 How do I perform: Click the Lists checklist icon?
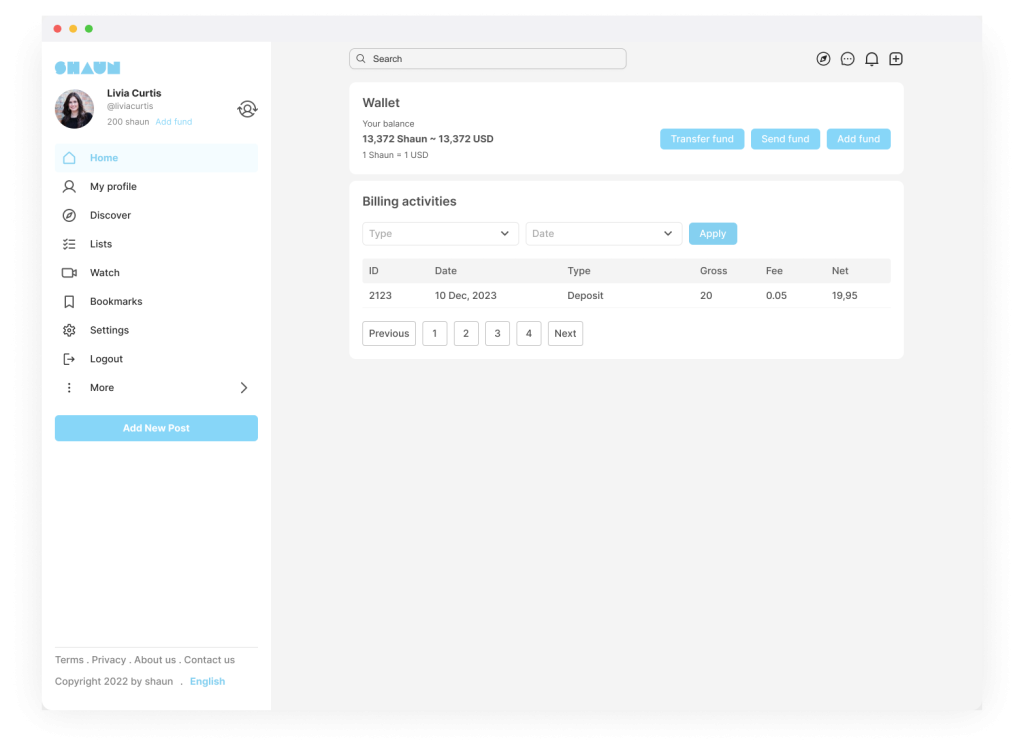click(69, 244)
